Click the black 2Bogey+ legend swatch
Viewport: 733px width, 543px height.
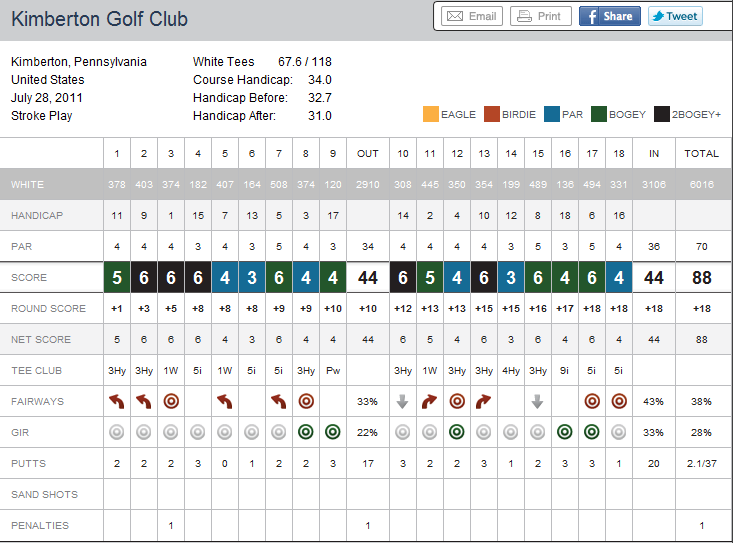click(661, 114)
